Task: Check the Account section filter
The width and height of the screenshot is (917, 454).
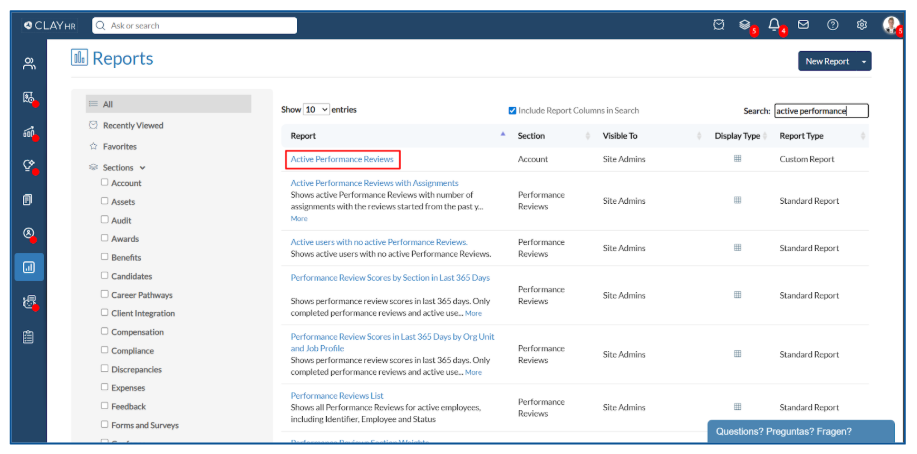Action: (x=104, y=183)
